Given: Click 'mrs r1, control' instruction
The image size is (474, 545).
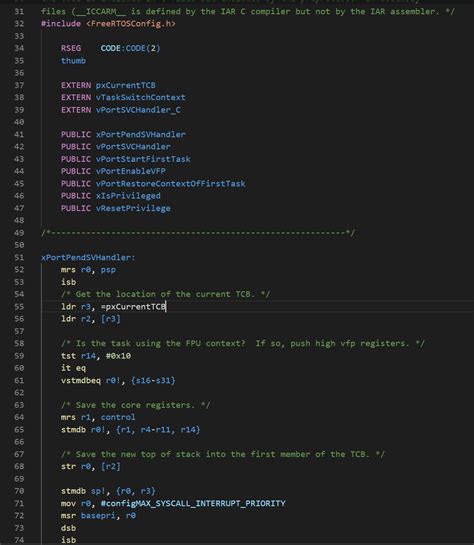Looking at the screenshot, I should pos(98,417).
